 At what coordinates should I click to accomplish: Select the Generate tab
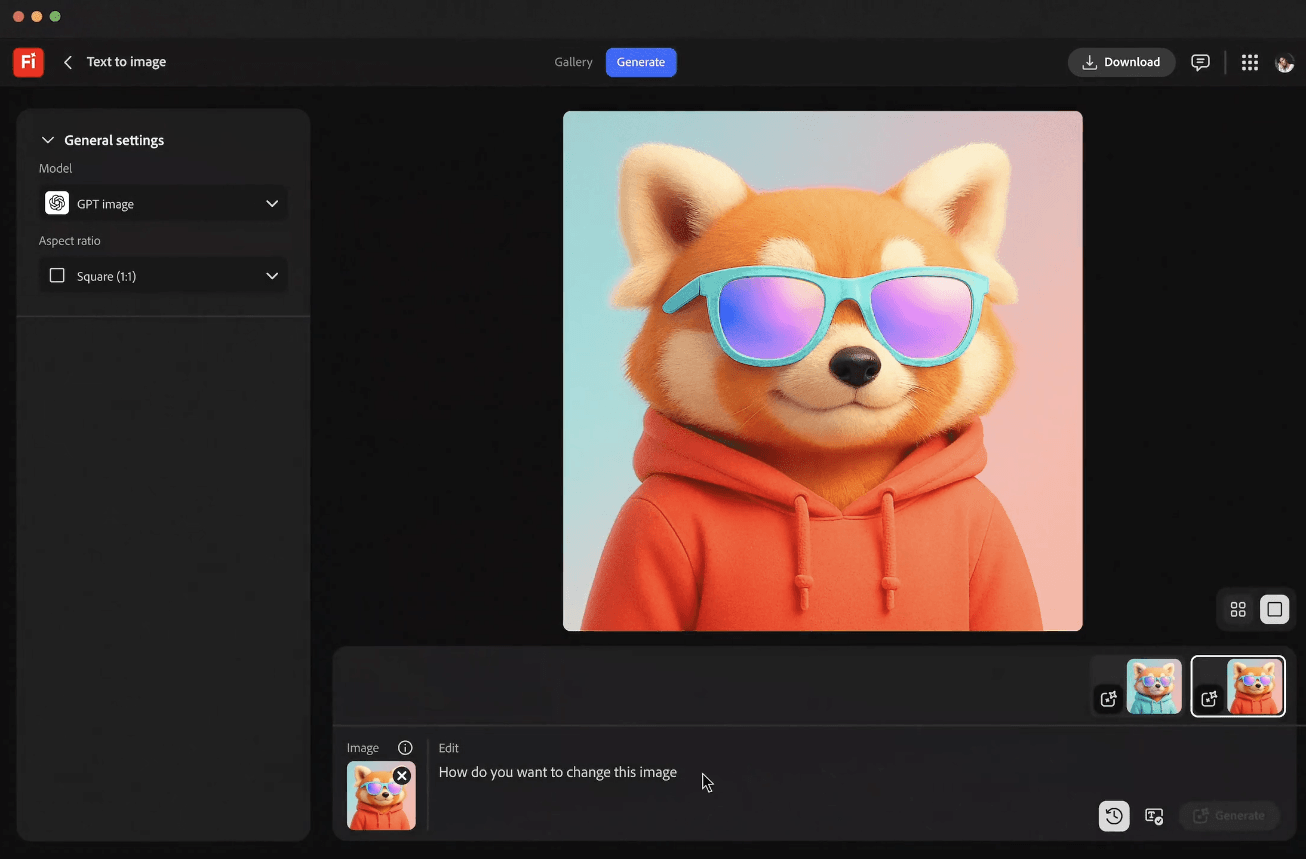[x=641, y=62]
